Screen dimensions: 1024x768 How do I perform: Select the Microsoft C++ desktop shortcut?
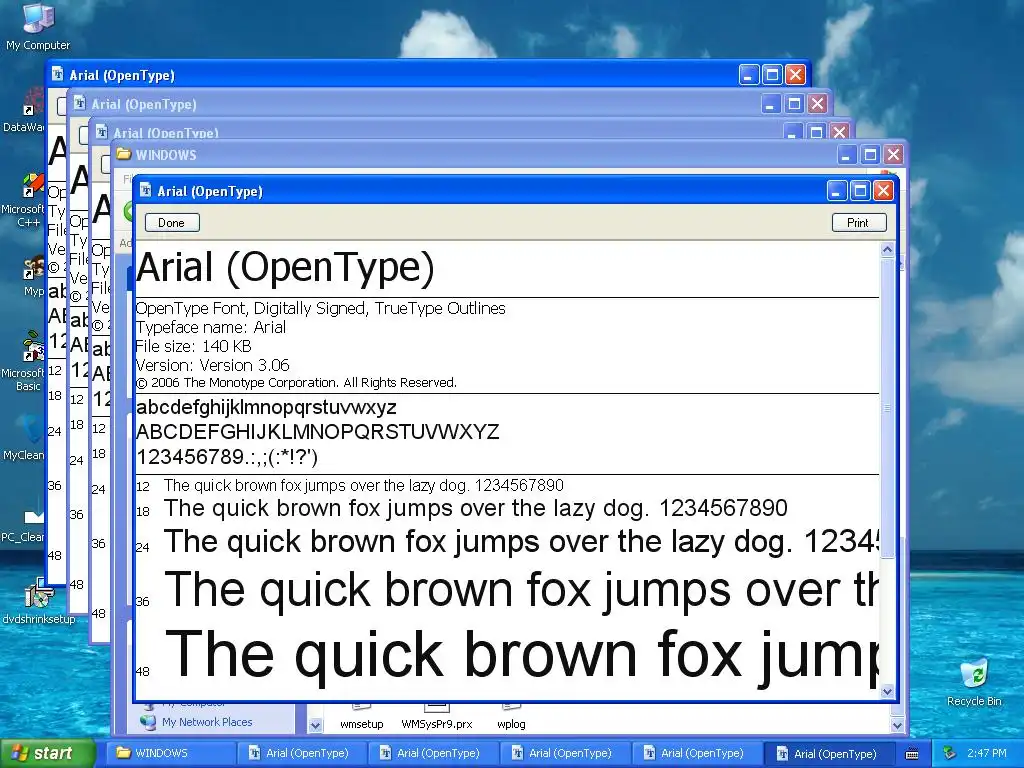26,199
